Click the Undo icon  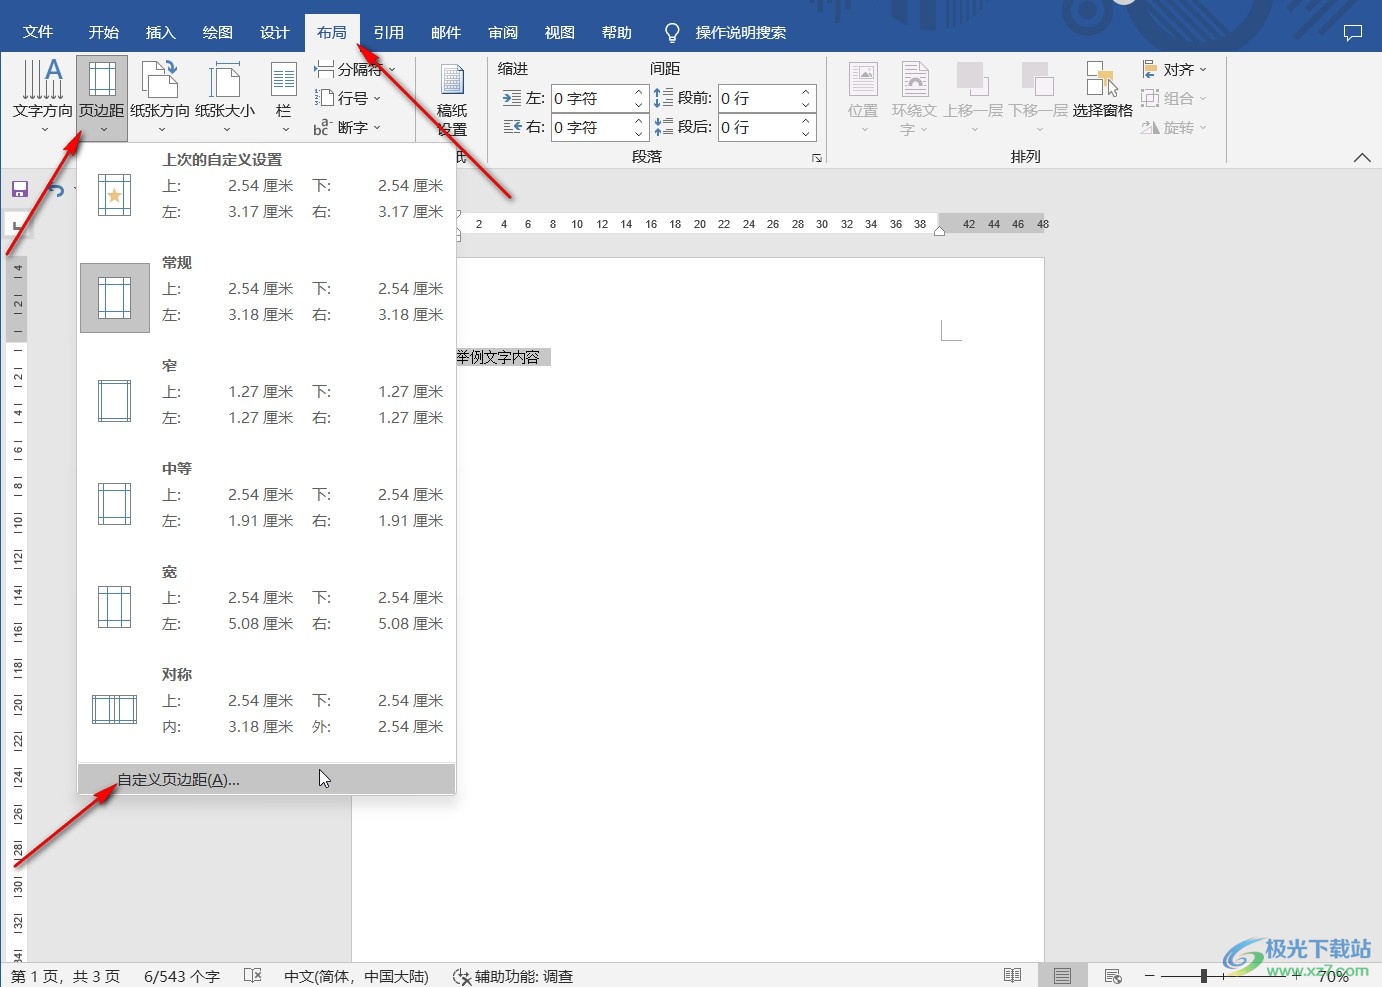pos(56,189)
